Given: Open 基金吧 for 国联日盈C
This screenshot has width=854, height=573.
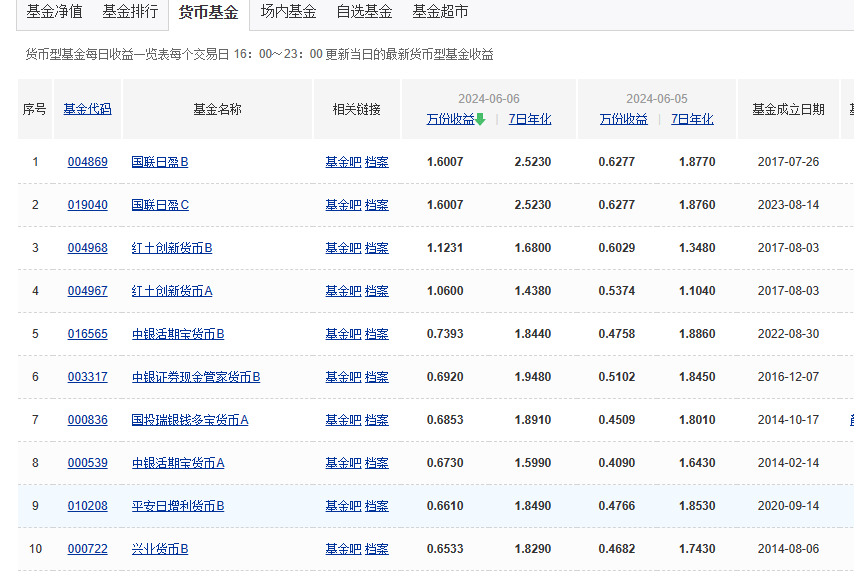Looking at the screenshot, I should click(x=343, y=205).
